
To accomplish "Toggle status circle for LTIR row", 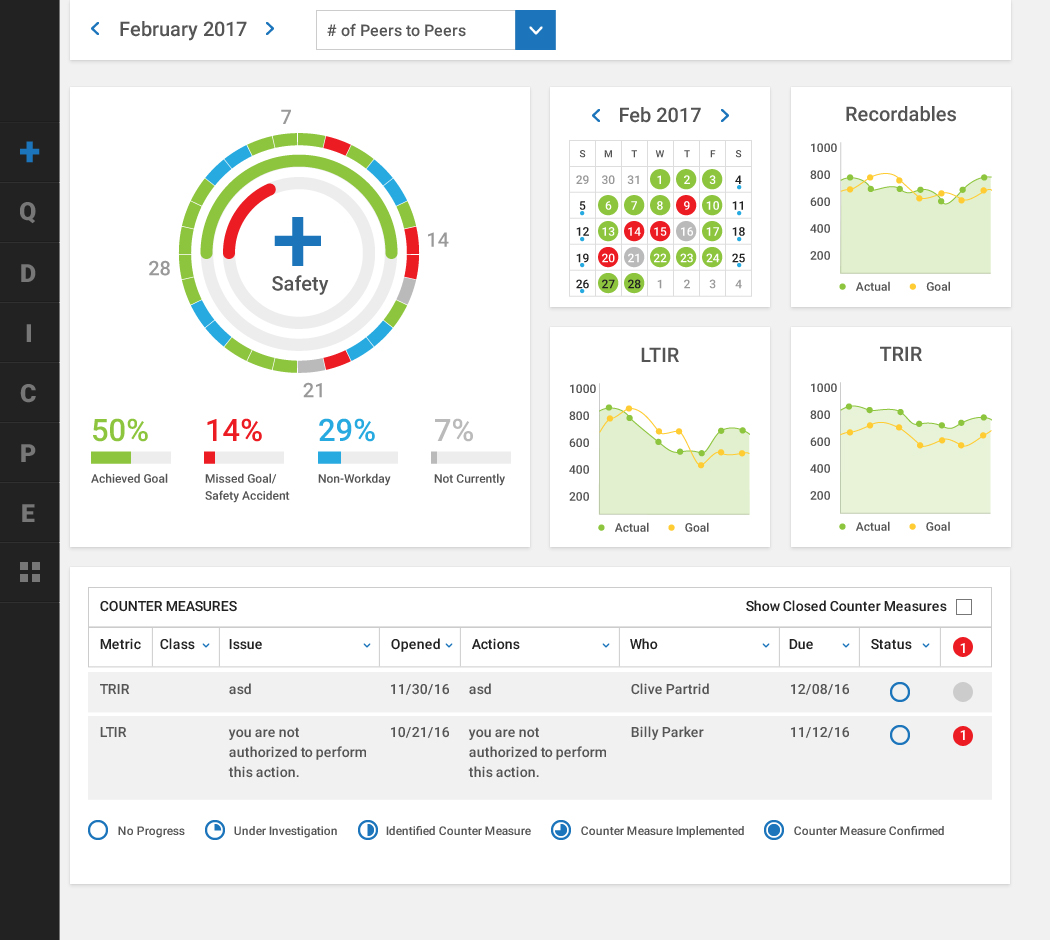I will 899,736.
